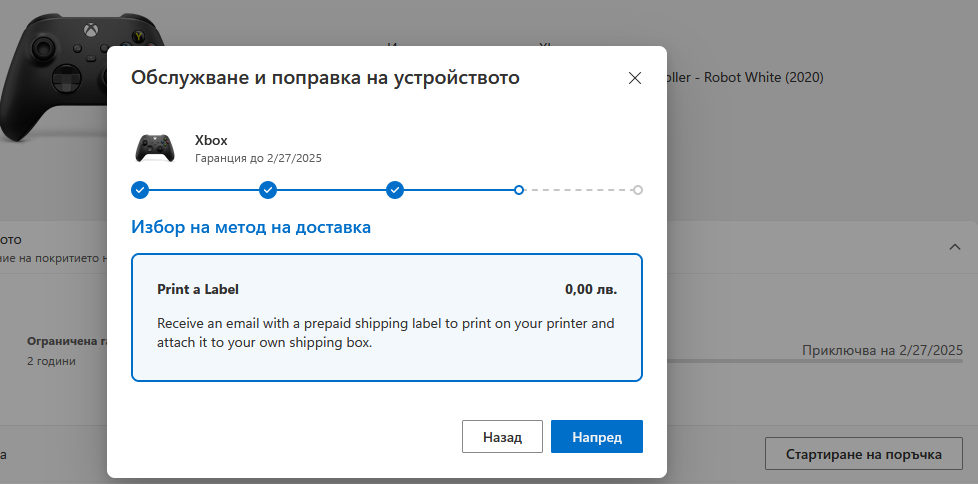Select the Print a Label shipping option
978x484 pixels.
pos(387,317)
